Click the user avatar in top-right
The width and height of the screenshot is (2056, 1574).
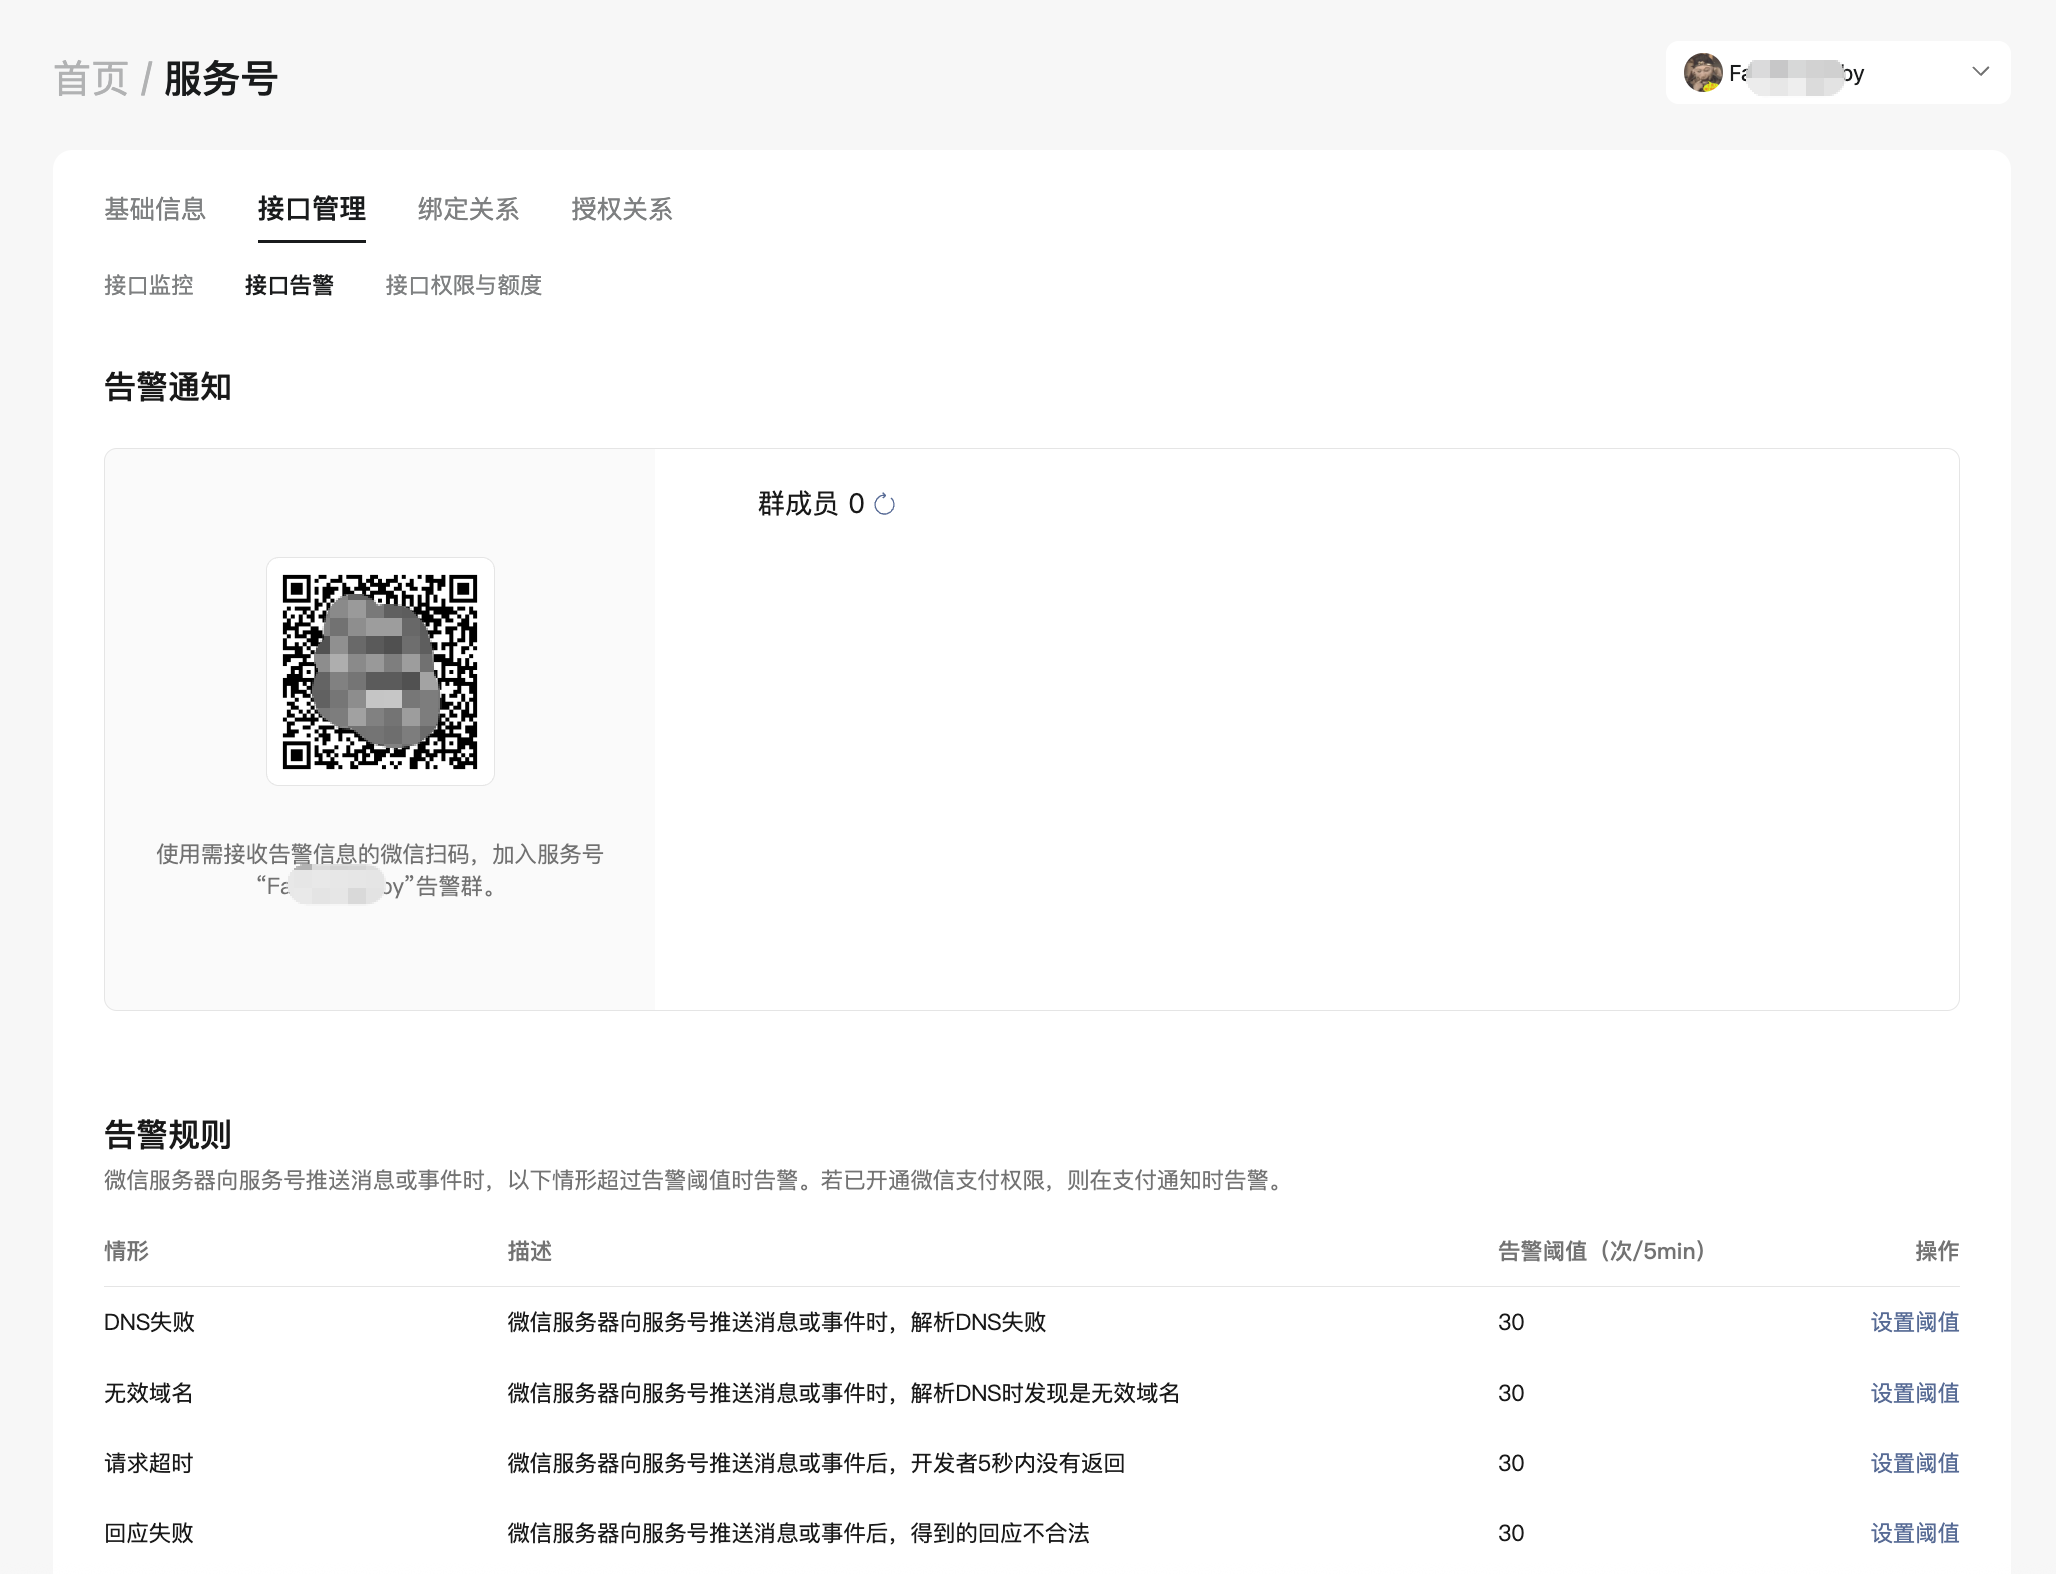coord(1702,73)
